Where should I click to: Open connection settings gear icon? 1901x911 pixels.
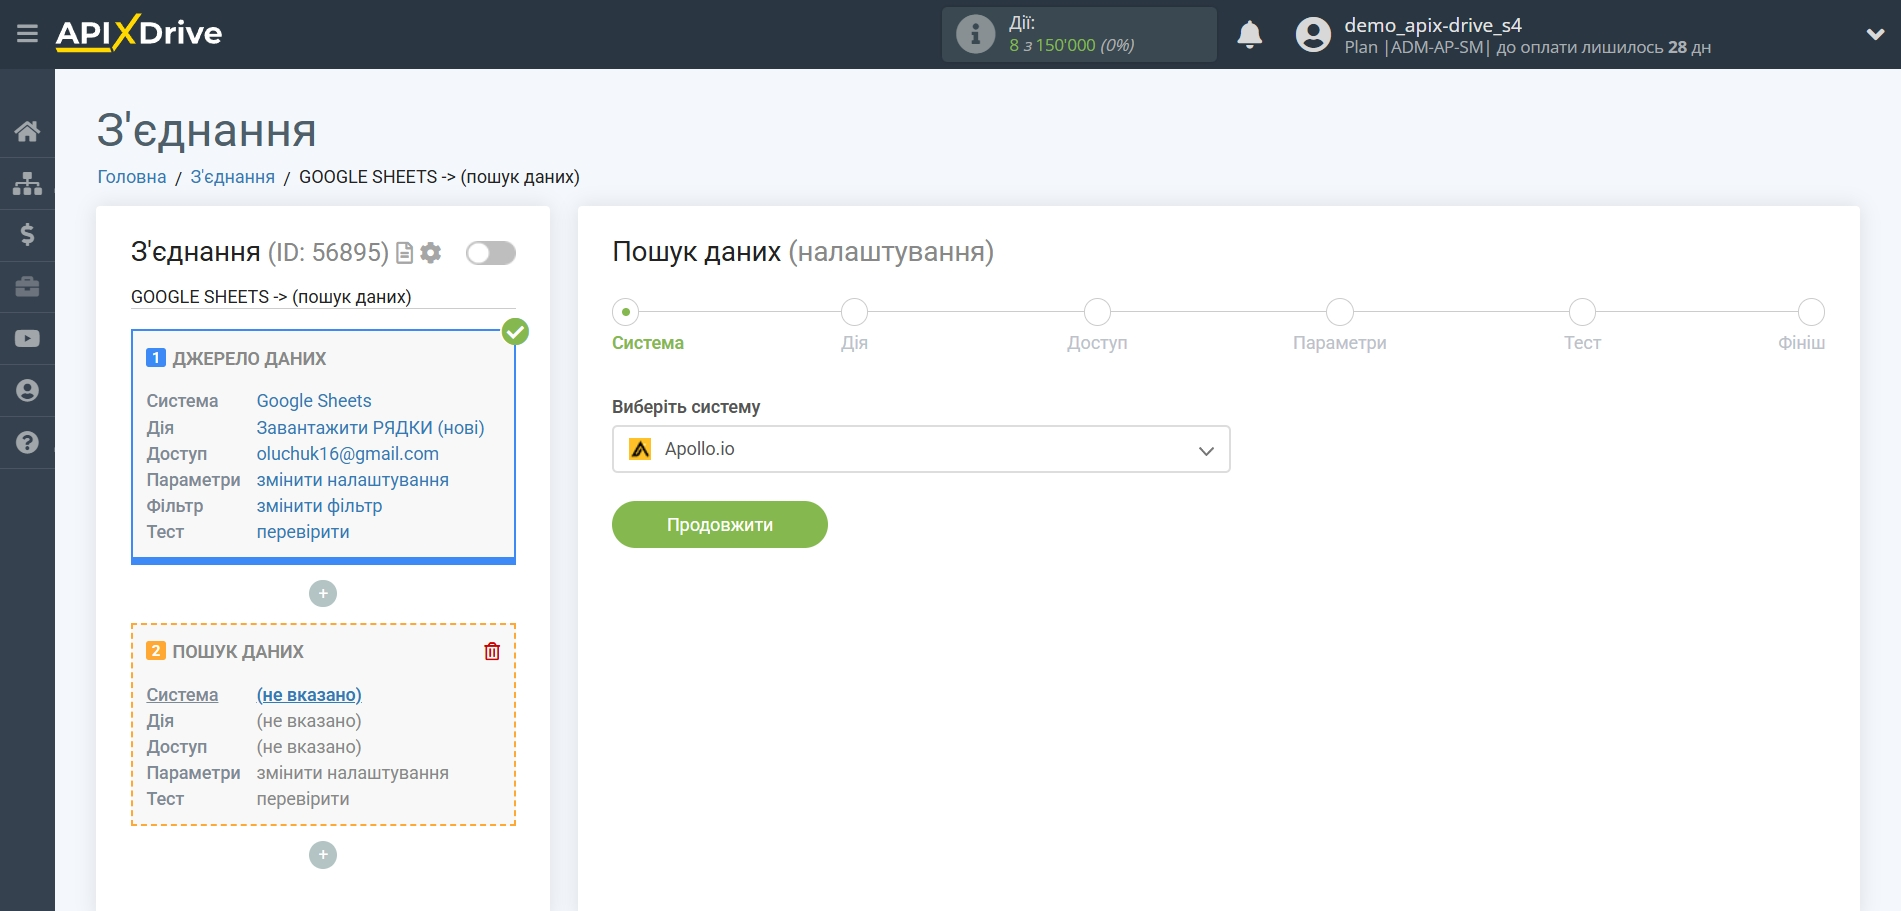430,252
